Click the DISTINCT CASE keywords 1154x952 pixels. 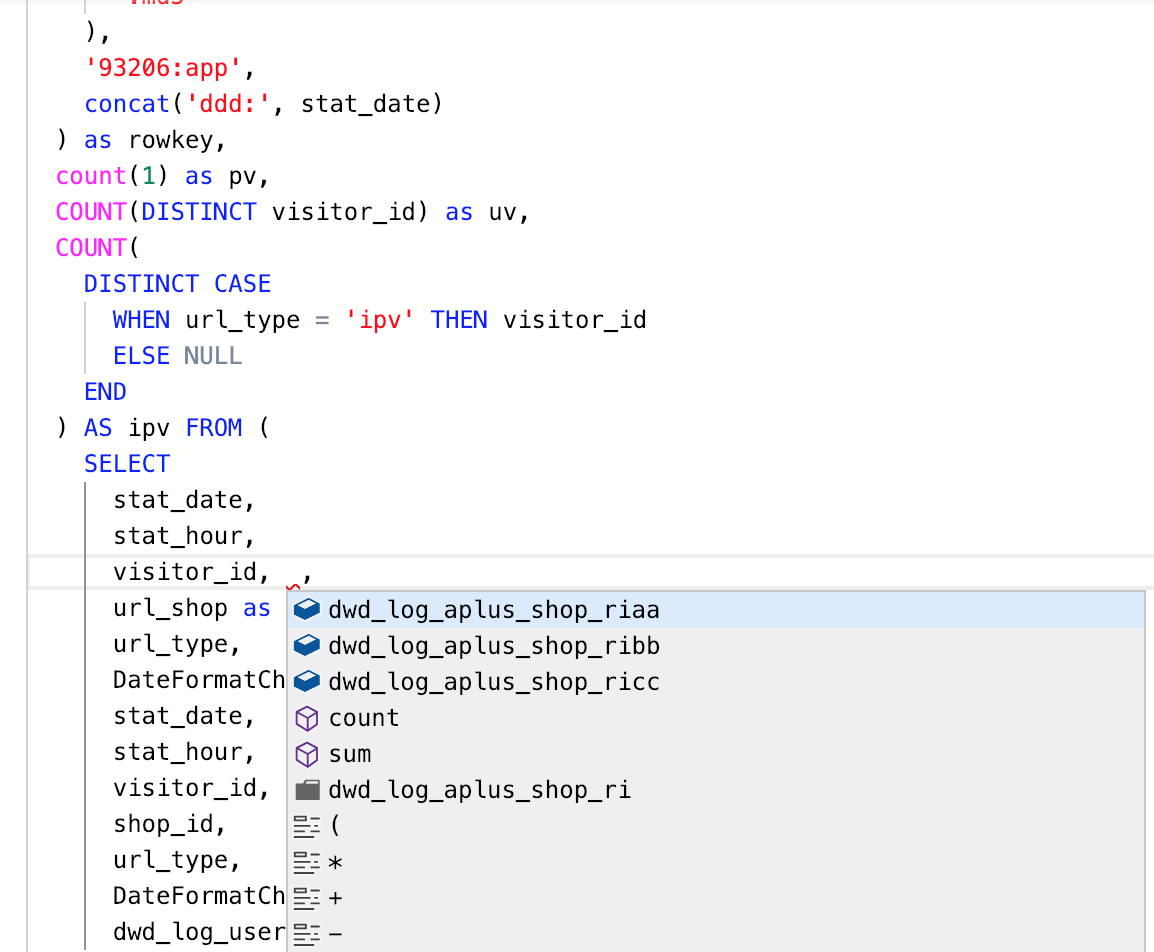(x=177, y=284)
